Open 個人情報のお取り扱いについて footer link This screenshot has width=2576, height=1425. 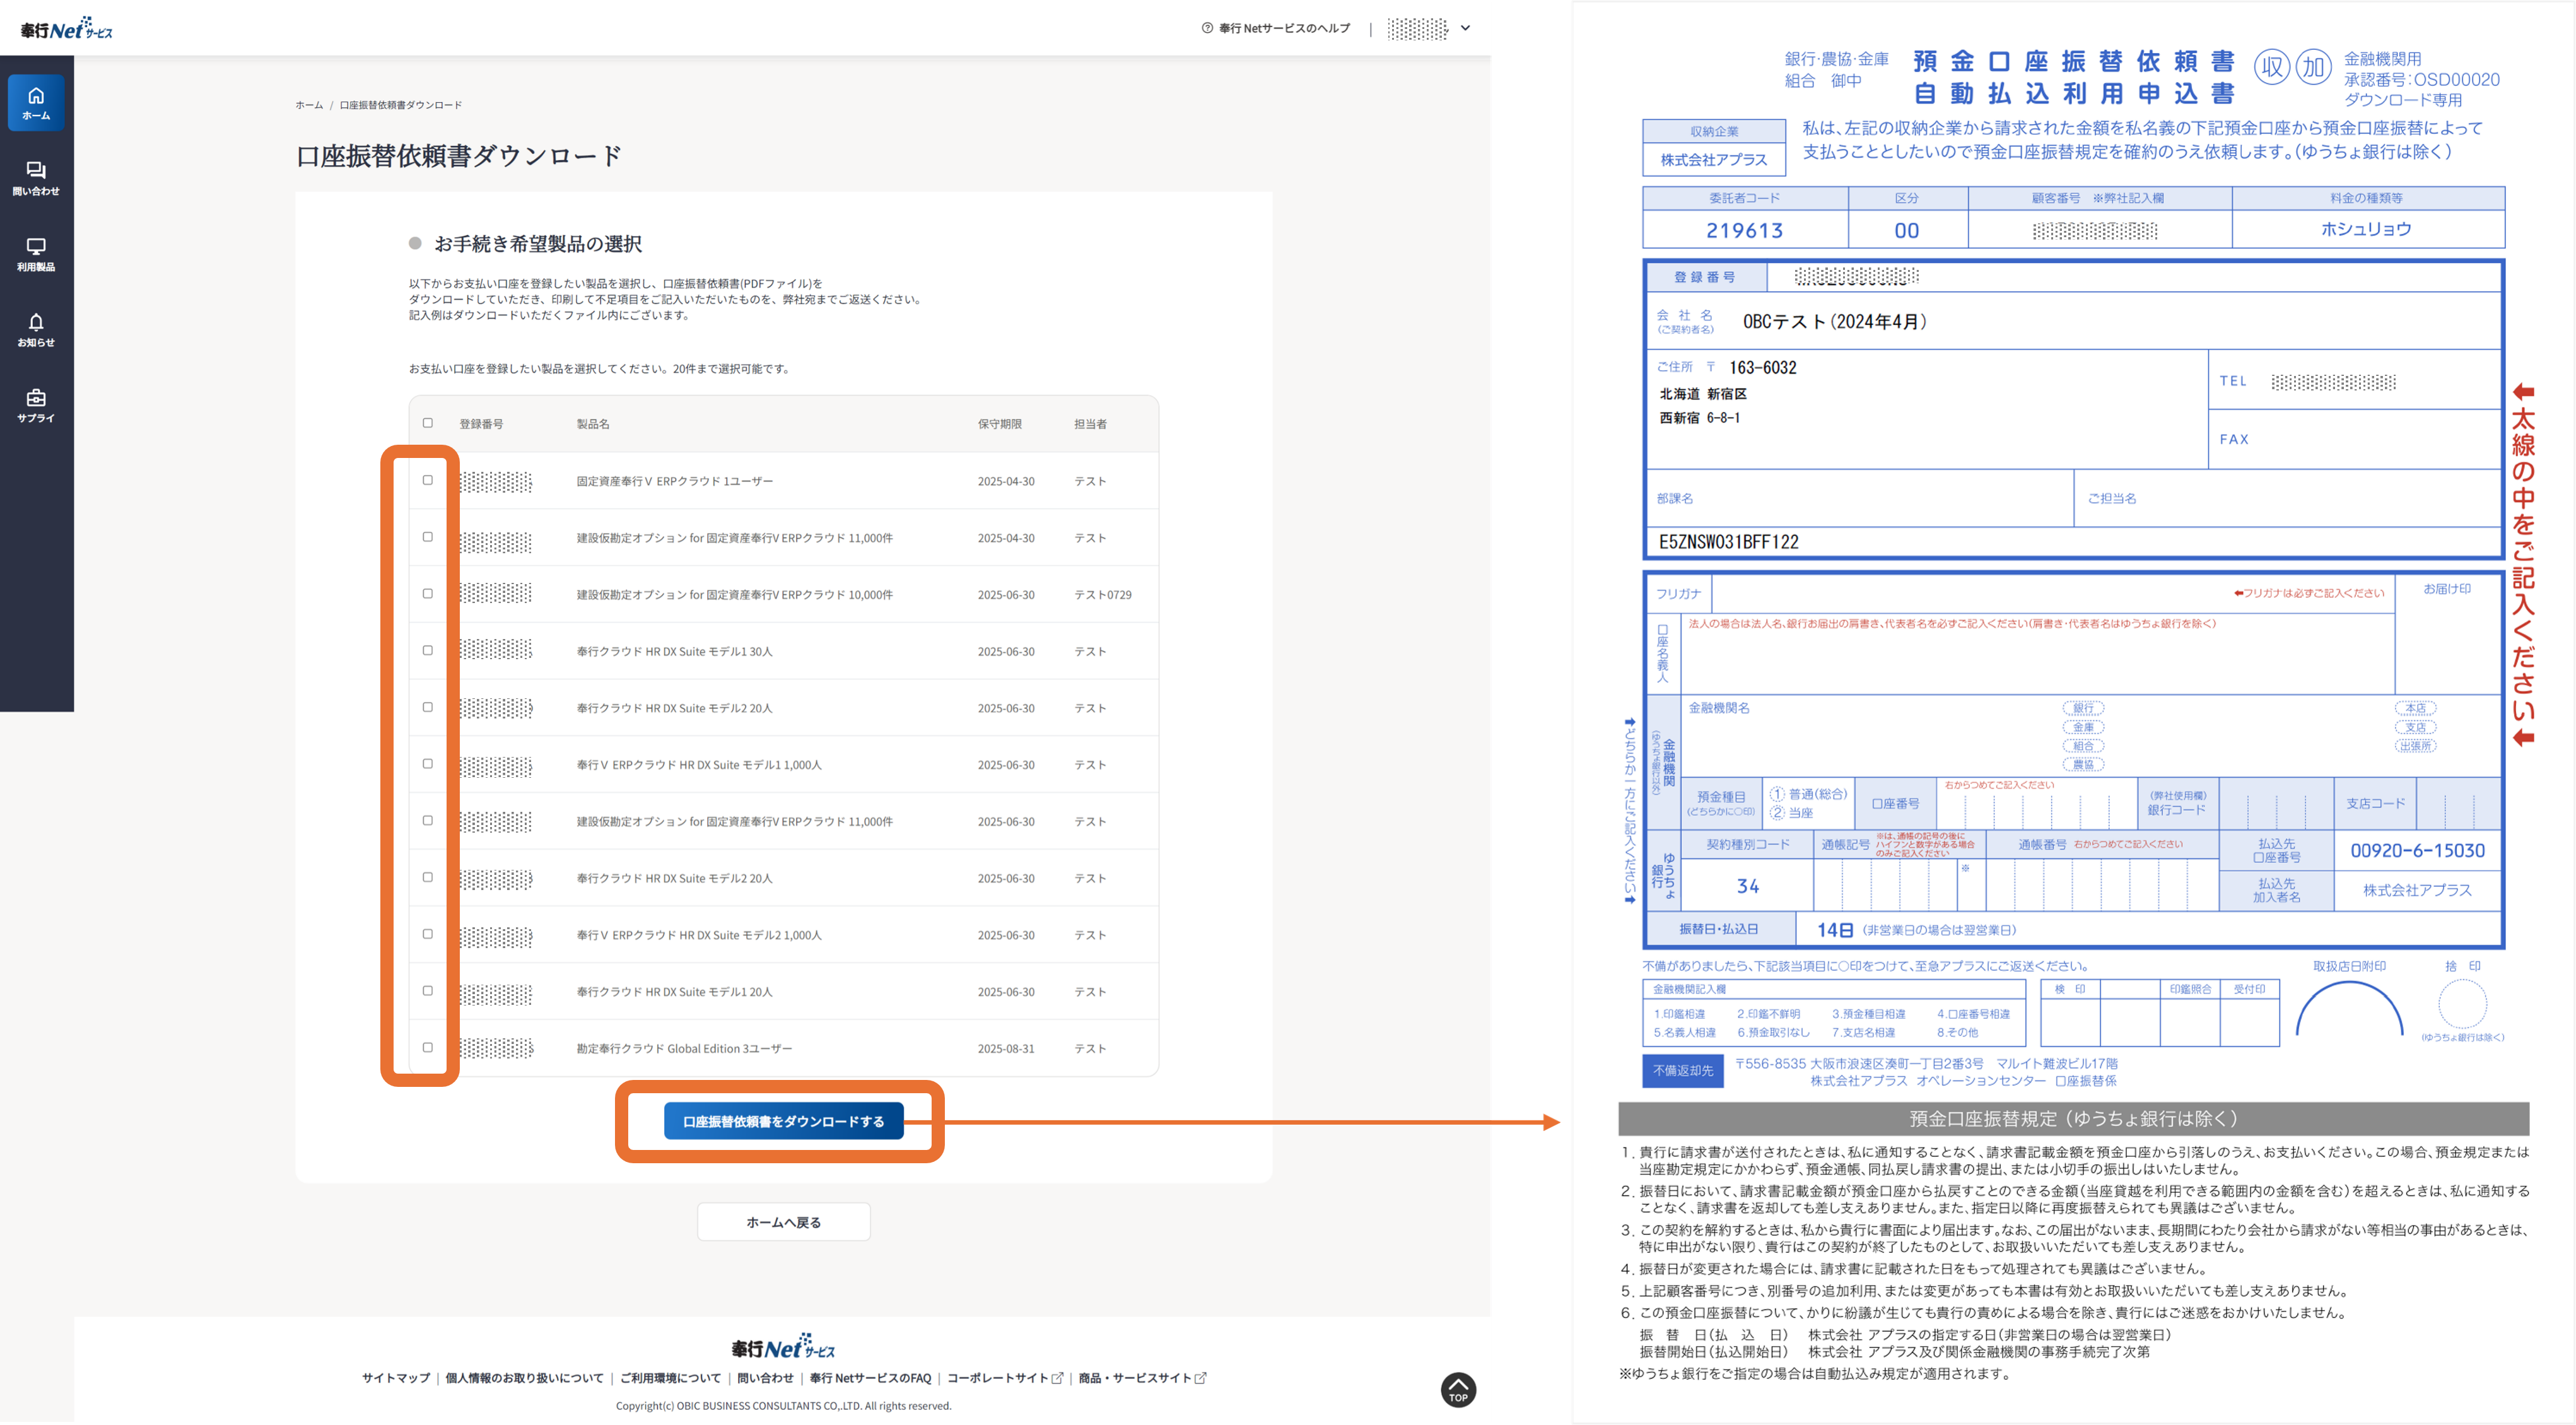point(524,1378)
